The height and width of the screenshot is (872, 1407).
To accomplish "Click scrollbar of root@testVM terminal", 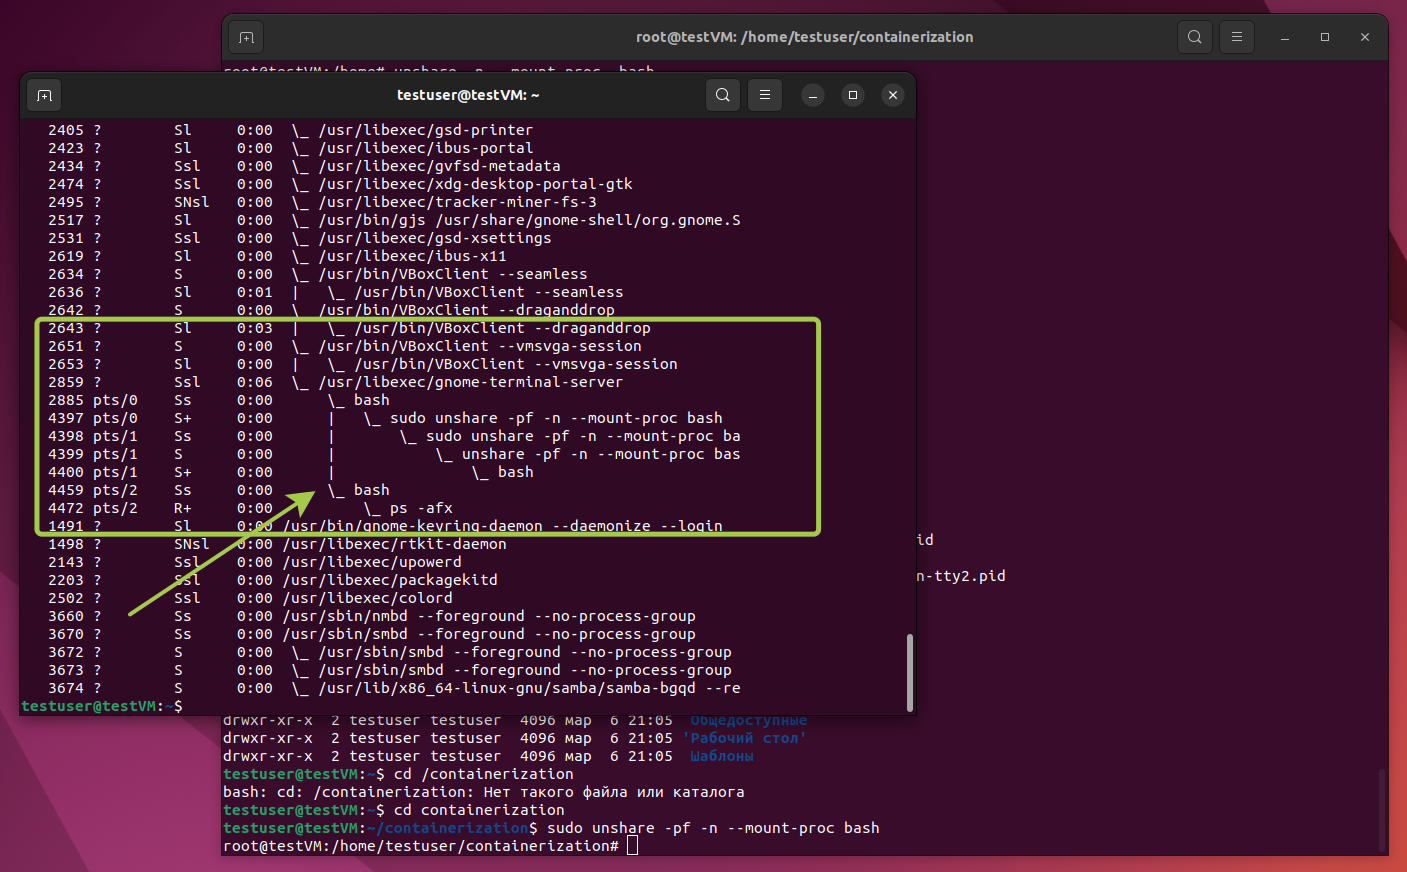I will tap(1383, 810).
